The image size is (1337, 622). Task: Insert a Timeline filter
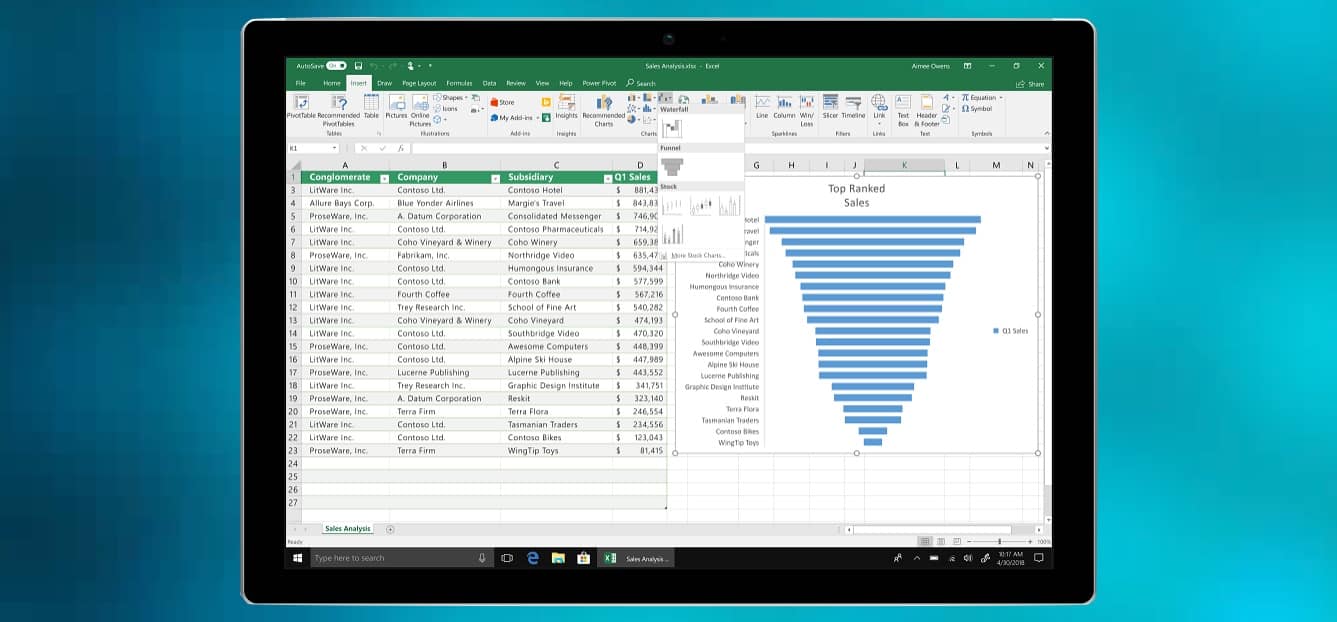(x=853, y=108)
